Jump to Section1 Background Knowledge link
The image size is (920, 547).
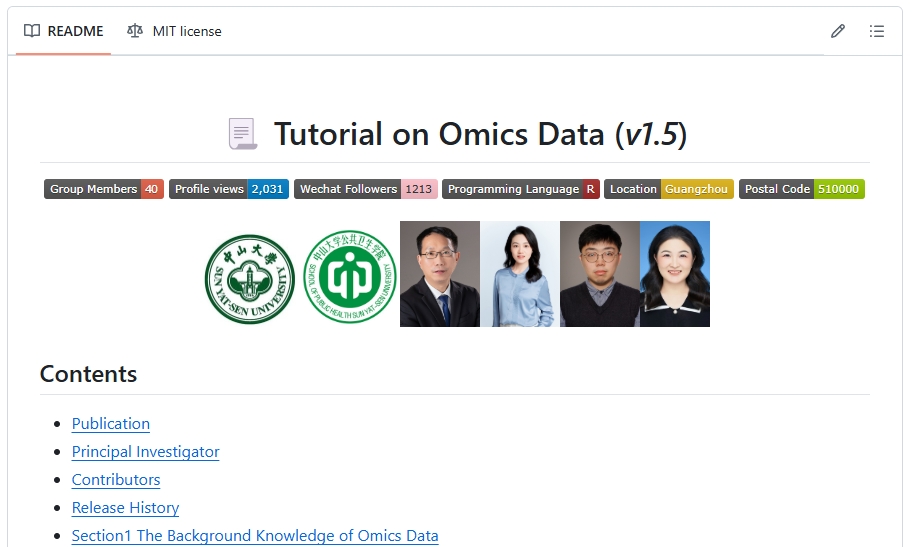[255, 536]
